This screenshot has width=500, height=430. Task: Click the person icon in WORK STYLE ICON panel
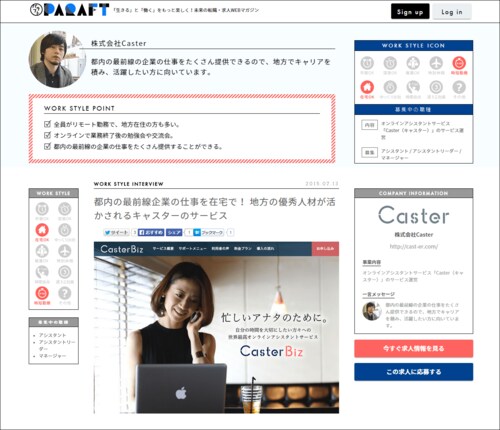pos(413,63)
